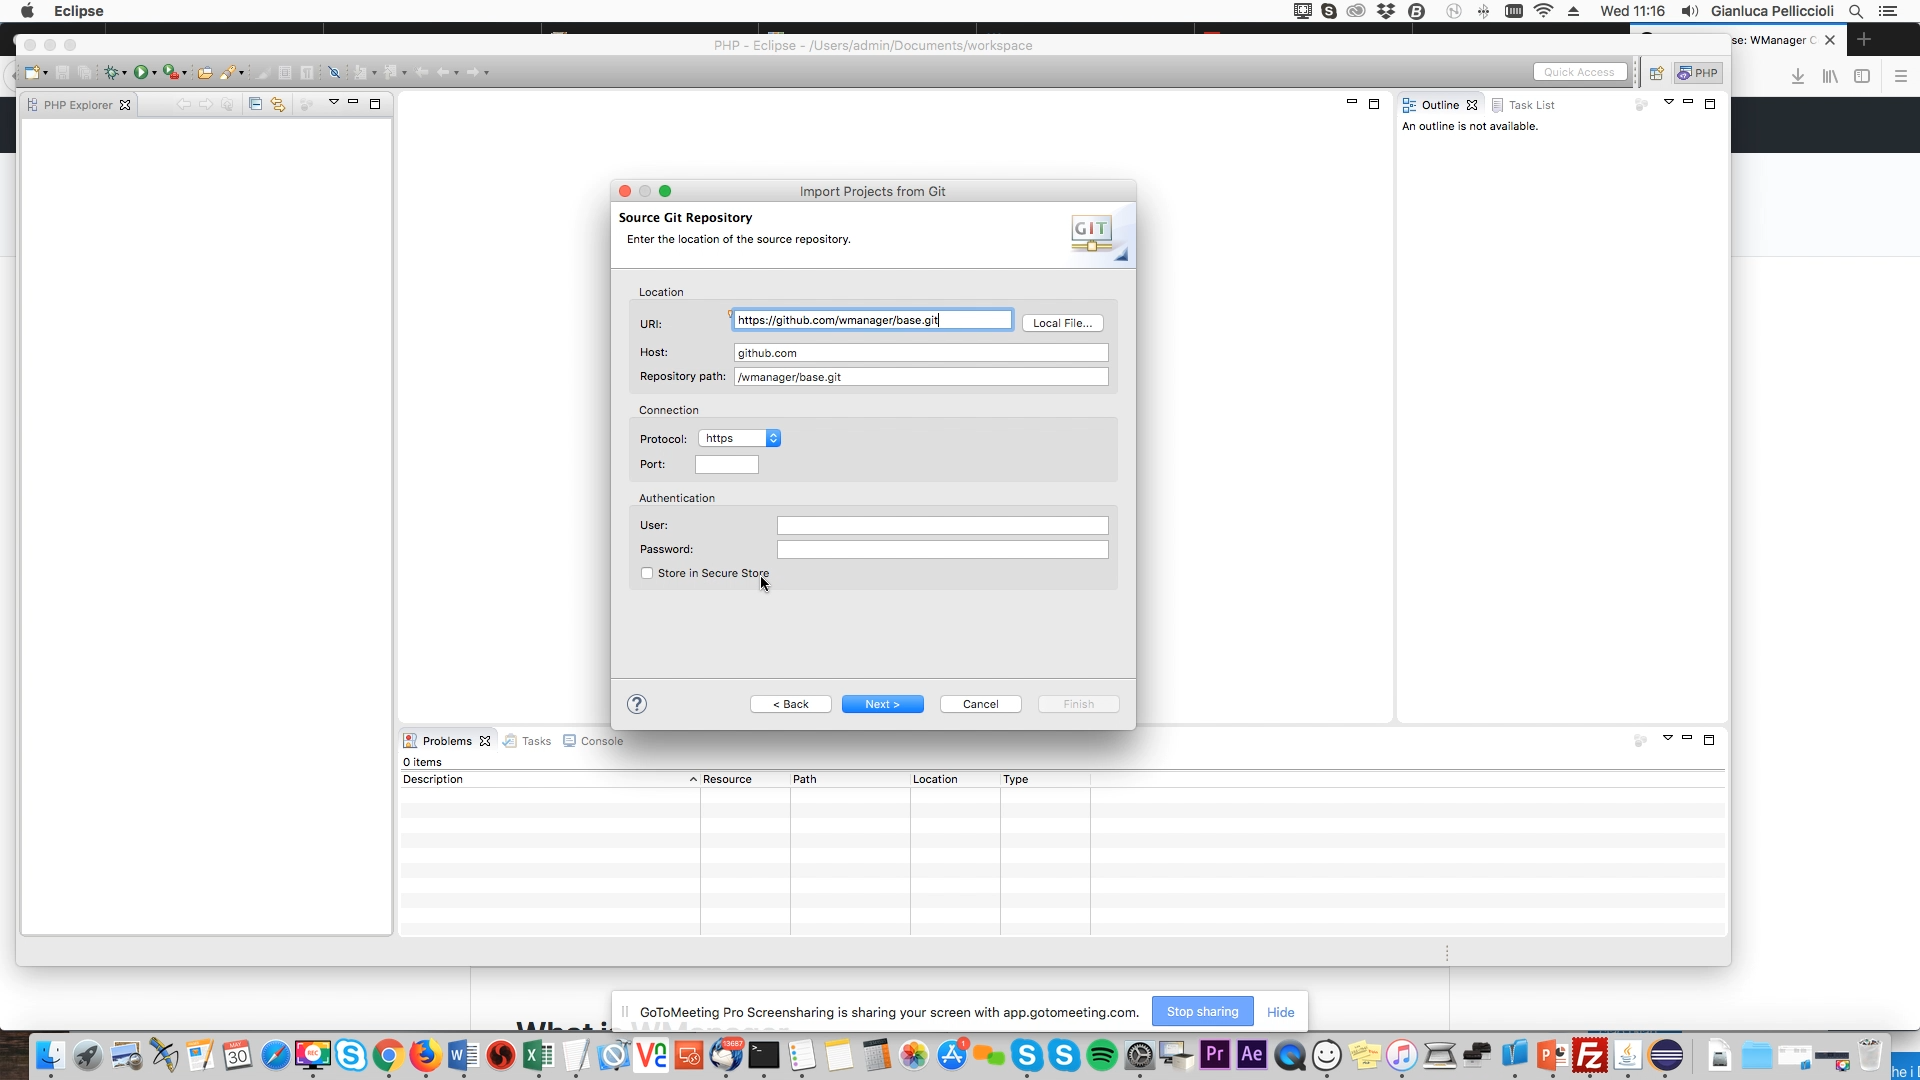Screen dimensions: 1920x1080
Task: Click the Description column header in Problems
Action: [433, 779]
